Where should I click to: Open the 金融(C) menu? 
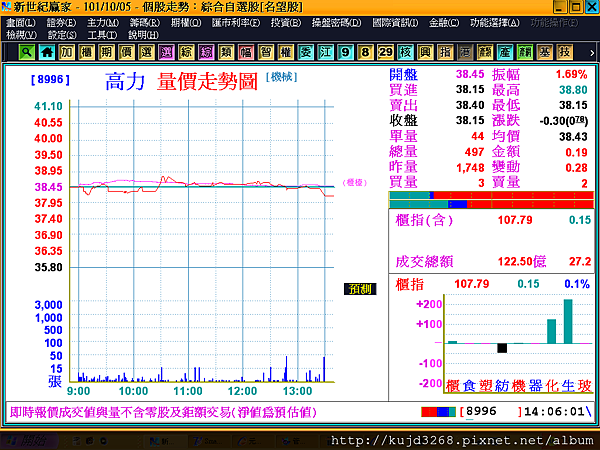[x=444, y=23]
